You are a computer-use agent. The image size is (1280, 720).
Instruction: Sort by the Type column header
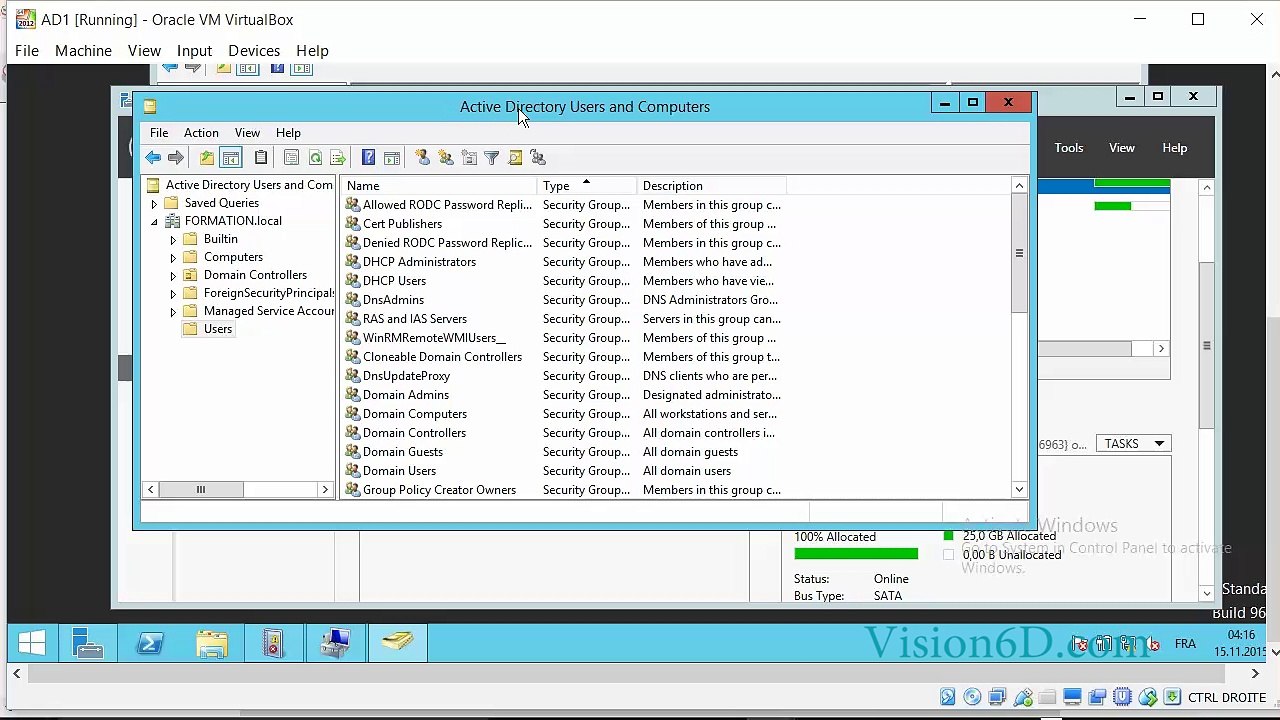click(x=587, y=186)
